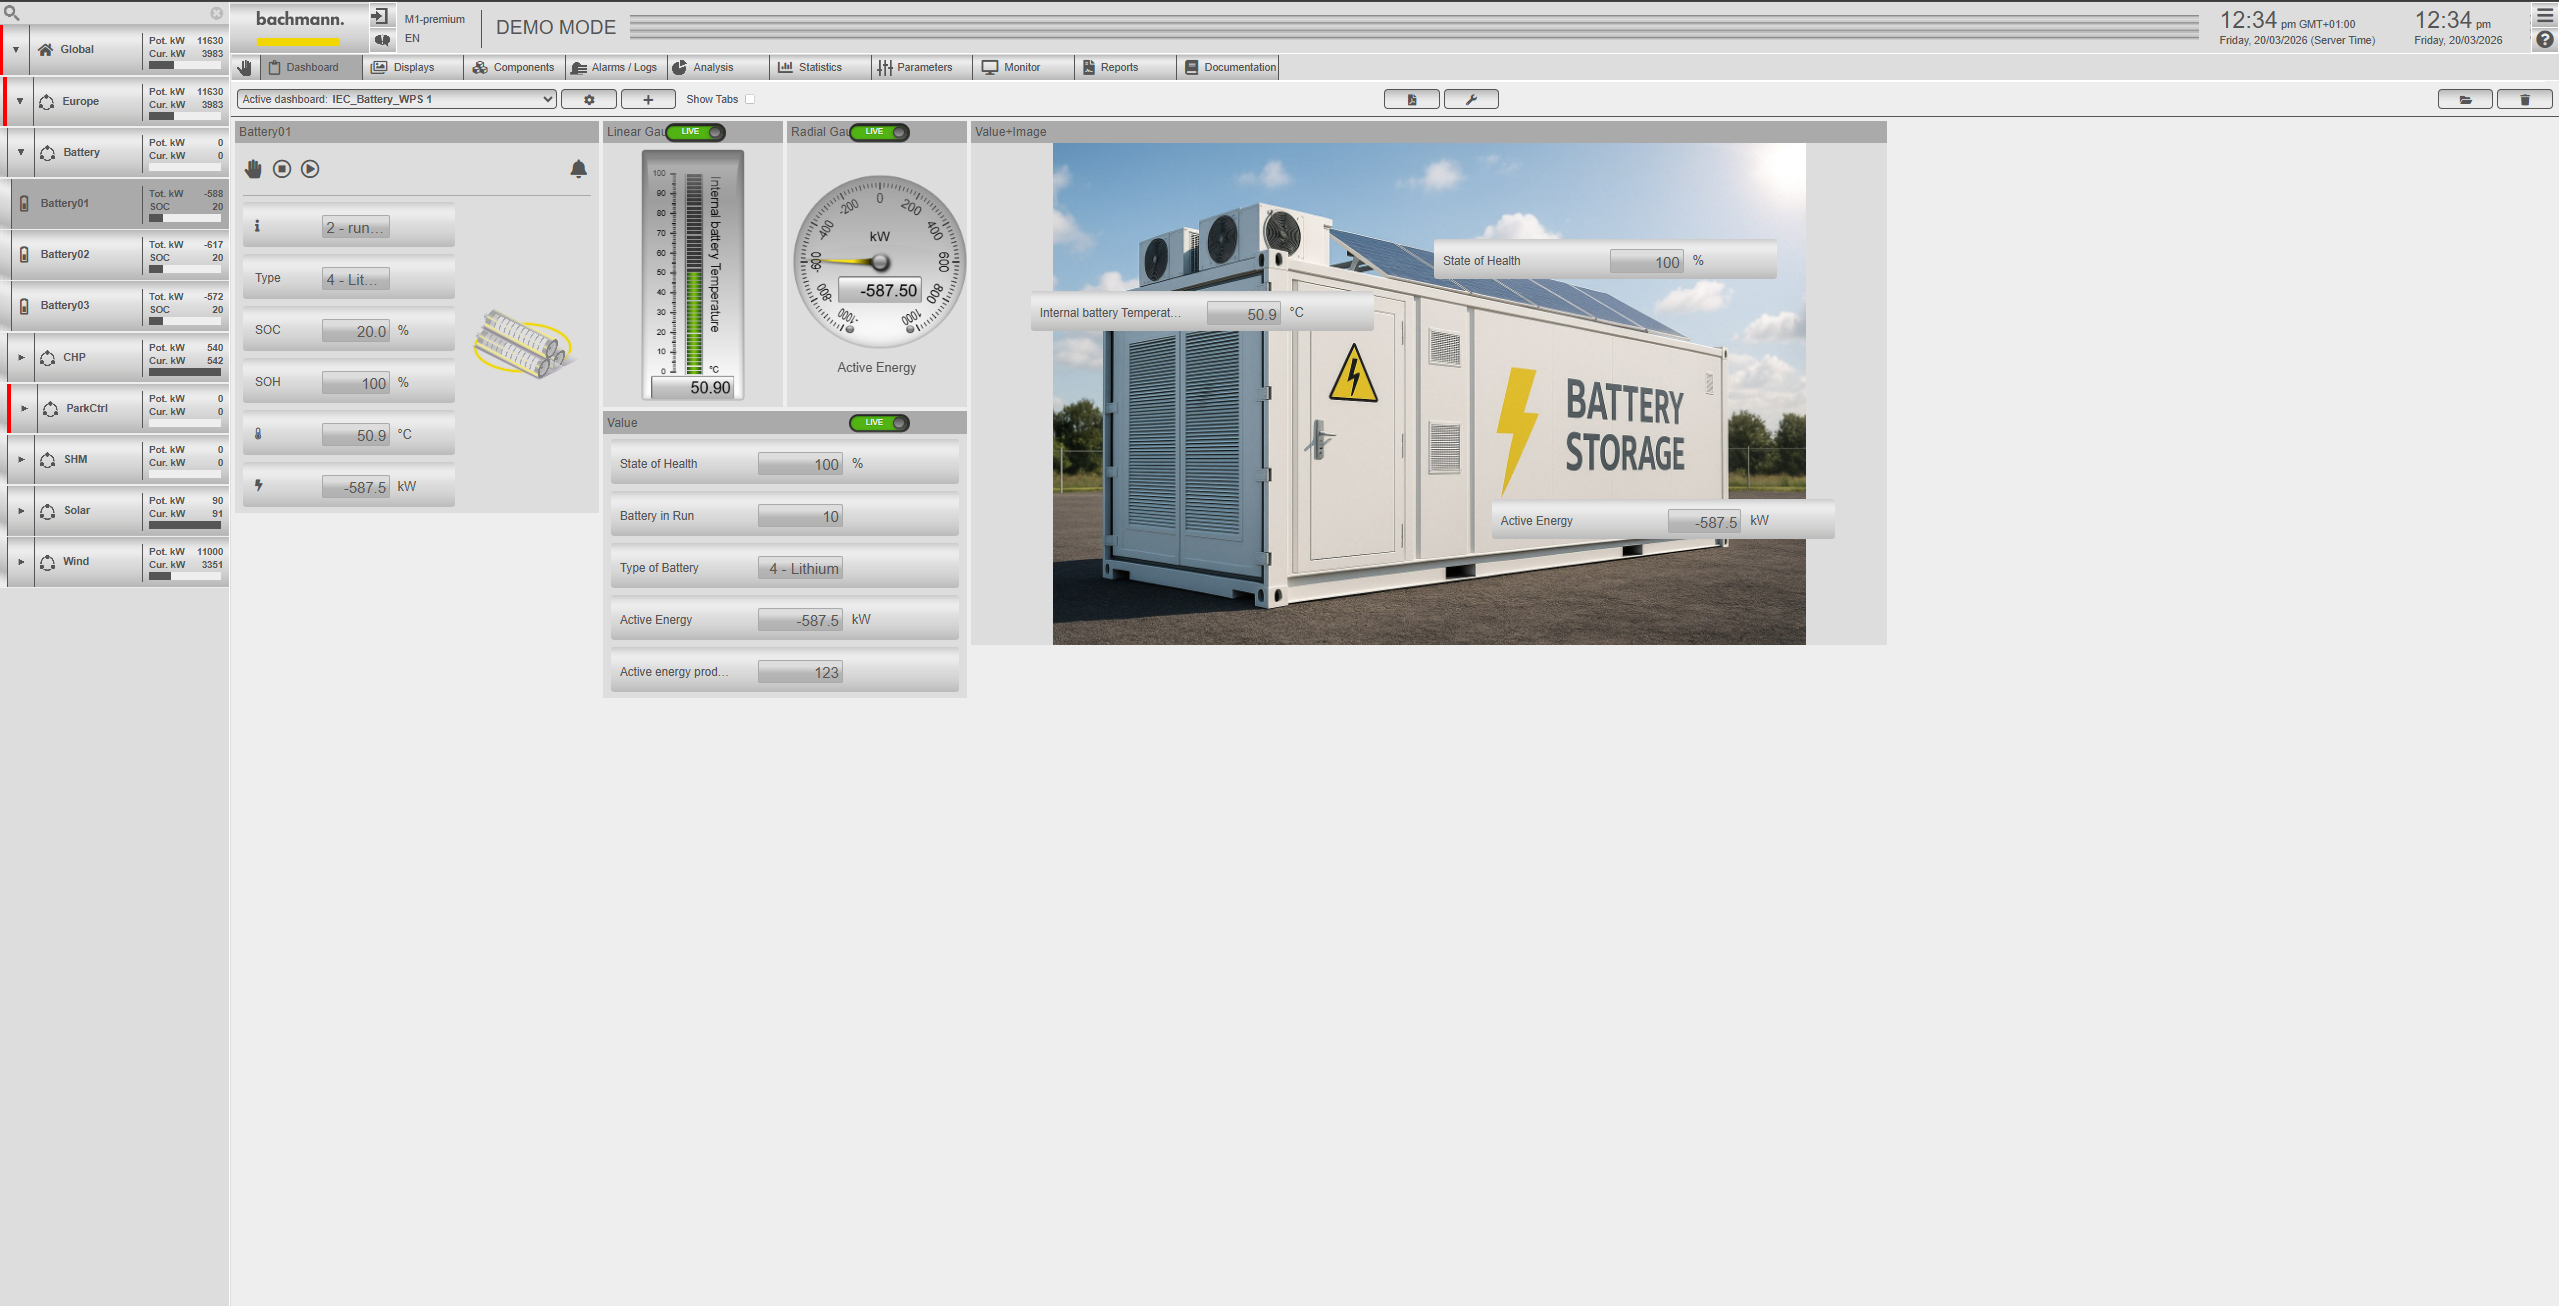2559x1306 pixels.
Task: Click the PDF export button
Action: [x=1411, y=99]
